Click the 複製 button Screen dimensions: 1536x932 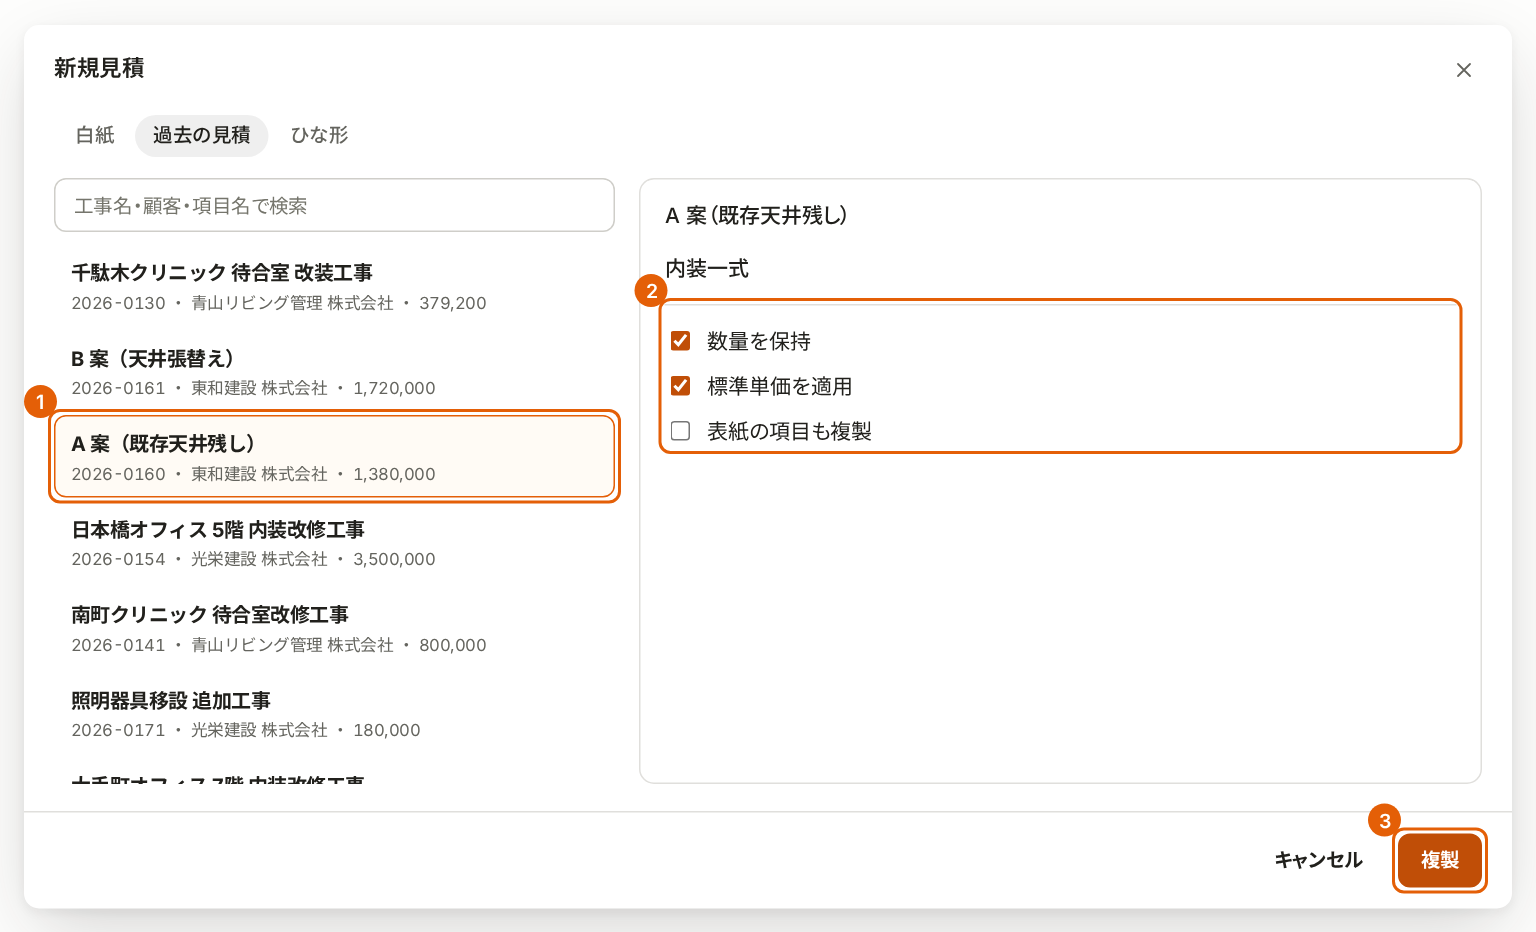click(x=1439, y=860)
